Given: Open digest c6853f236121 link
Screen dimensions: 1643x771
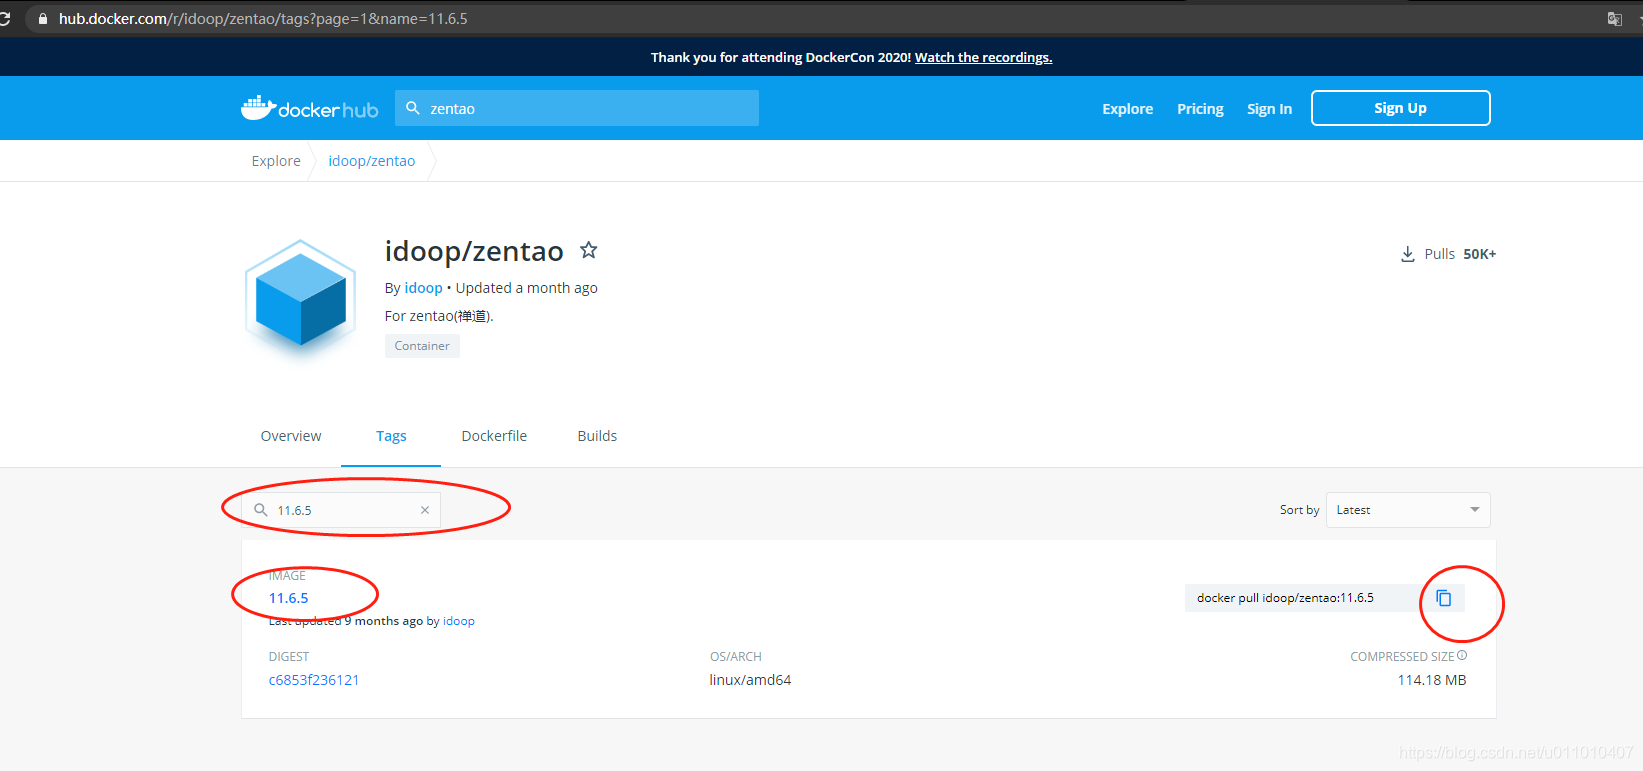Looking at the screenshot, I should coord(314,680).
